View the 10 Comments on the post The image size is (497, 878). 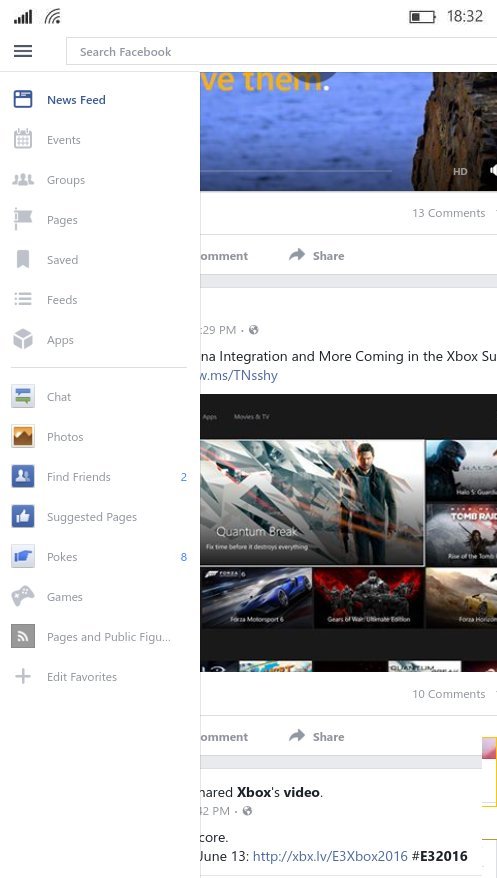point(449,694)
